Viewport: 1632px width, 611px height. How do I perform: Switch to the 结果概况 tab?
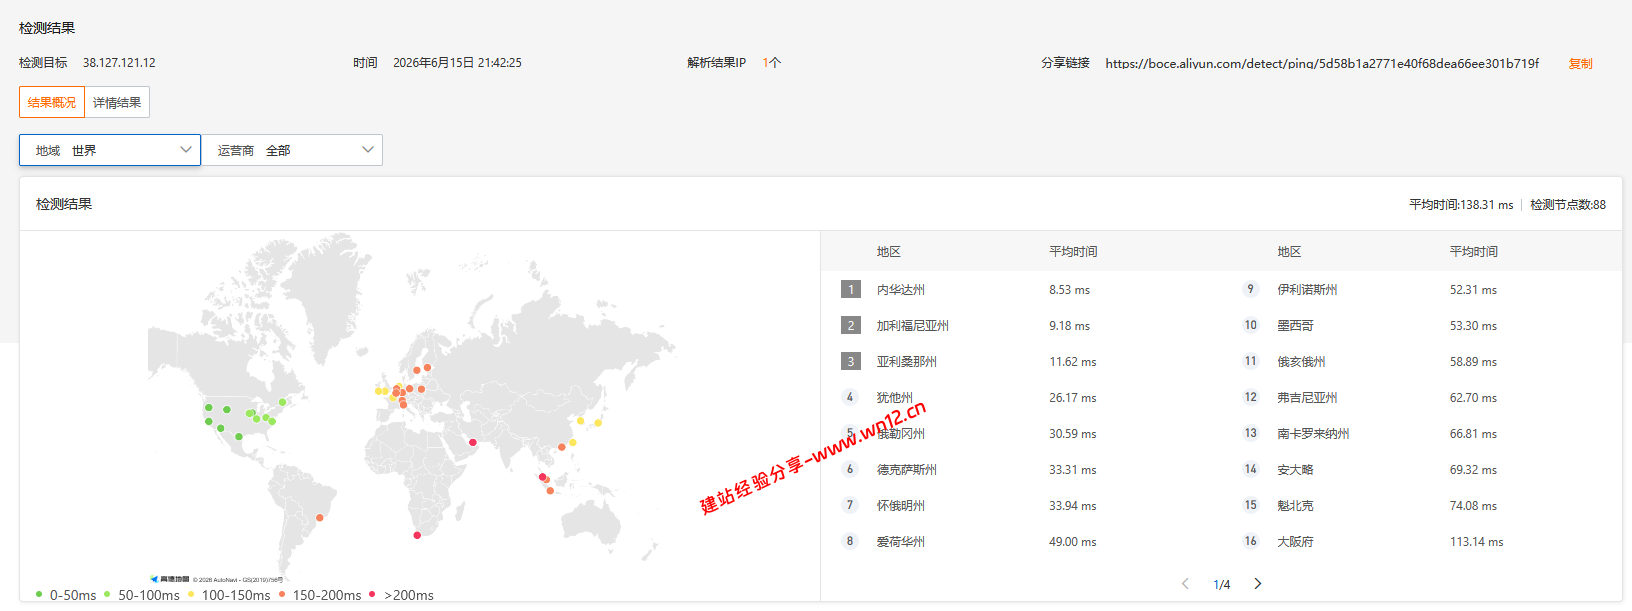52,102
